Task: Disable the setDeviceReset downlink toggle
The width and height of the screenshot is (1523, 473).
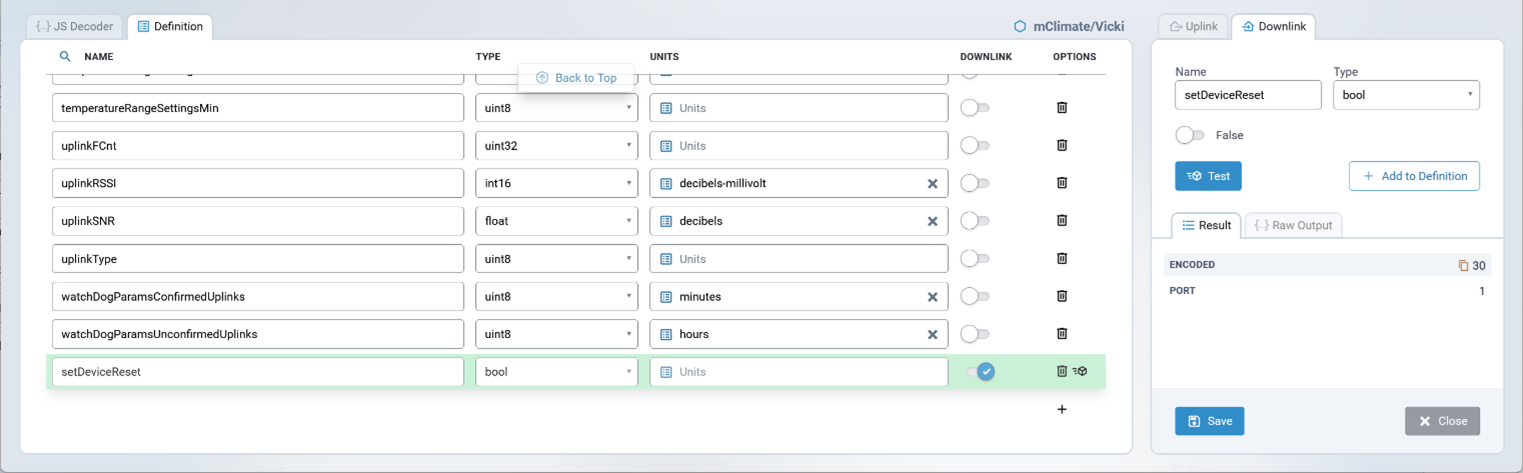Action: 980,372
